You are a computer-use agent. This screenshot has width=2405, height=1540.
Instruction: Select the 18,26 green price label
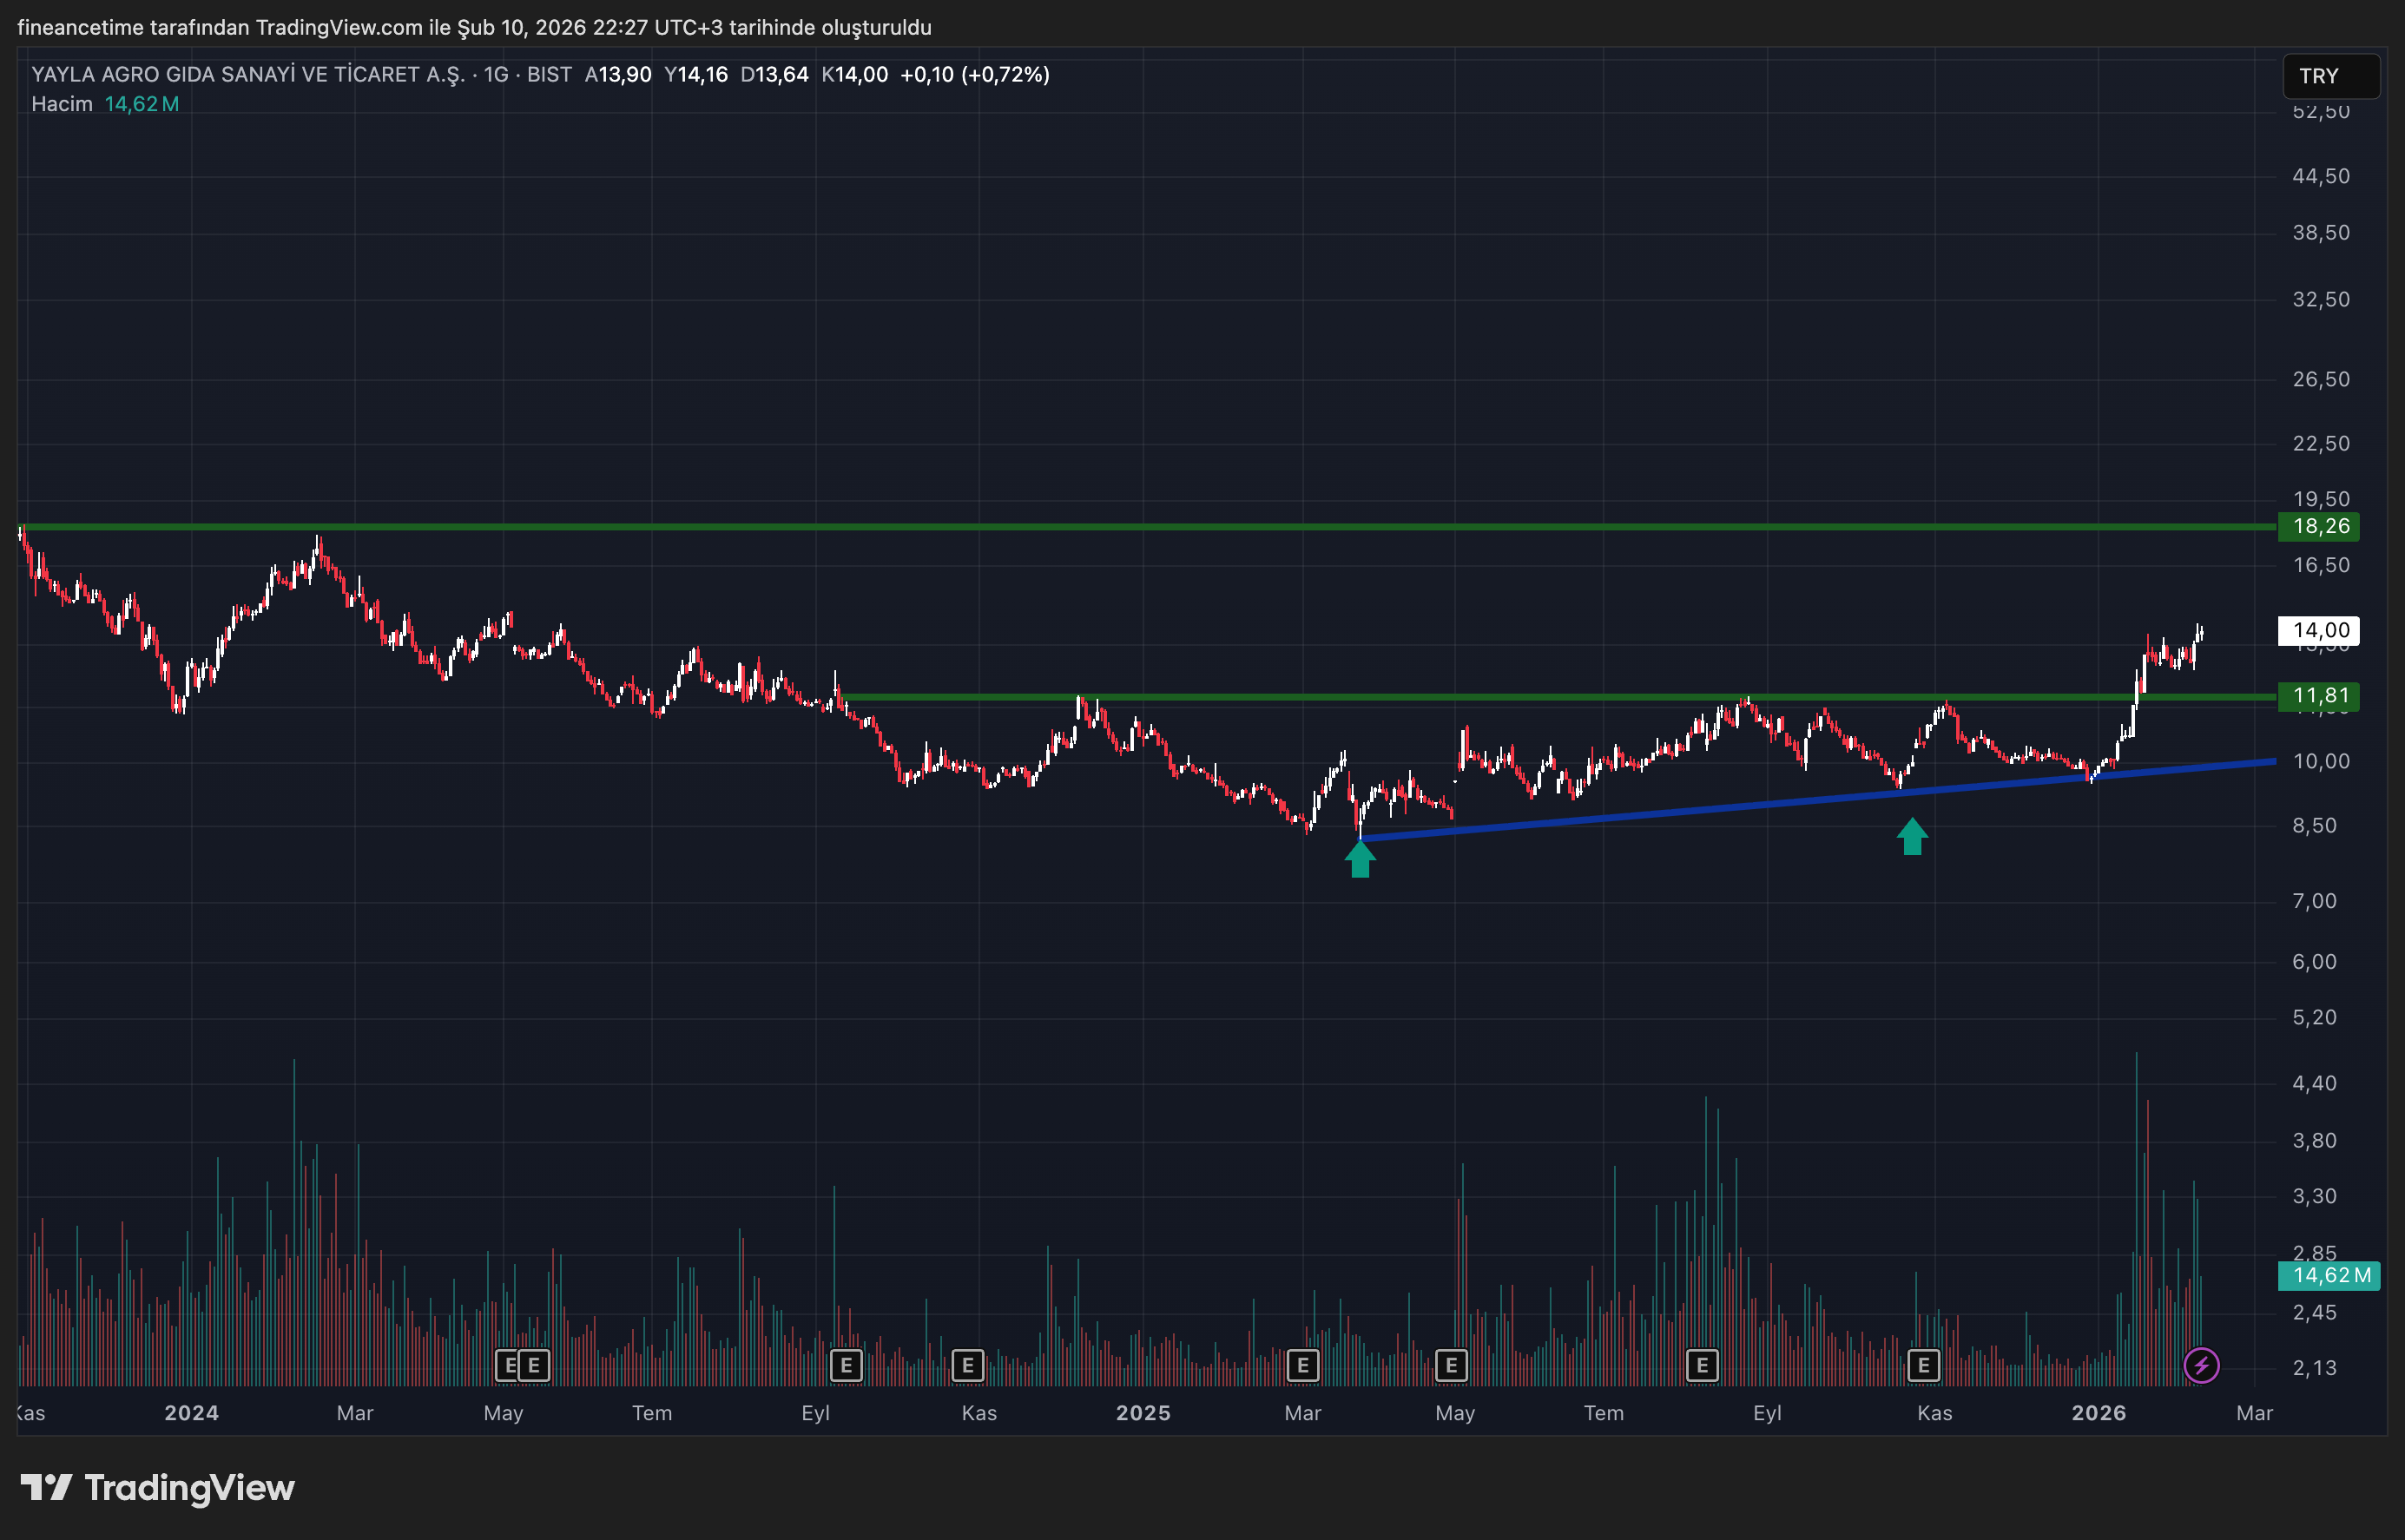[2318, 527]
